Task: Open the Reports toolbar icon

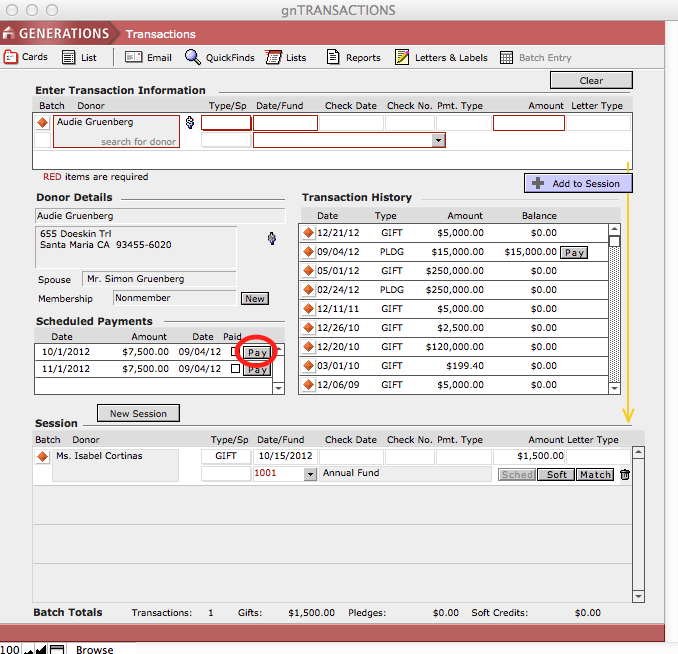Action: [333, 57]
